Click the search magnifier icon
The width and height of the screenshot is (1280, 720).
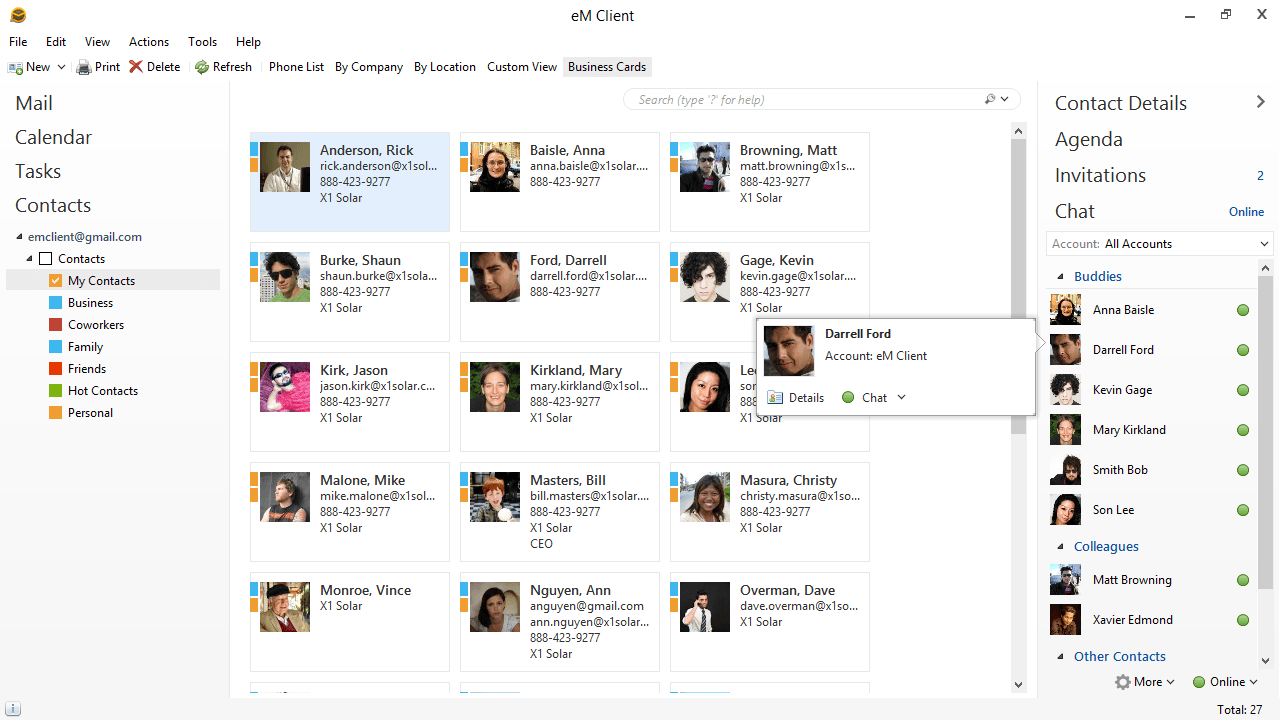(990, 99)
